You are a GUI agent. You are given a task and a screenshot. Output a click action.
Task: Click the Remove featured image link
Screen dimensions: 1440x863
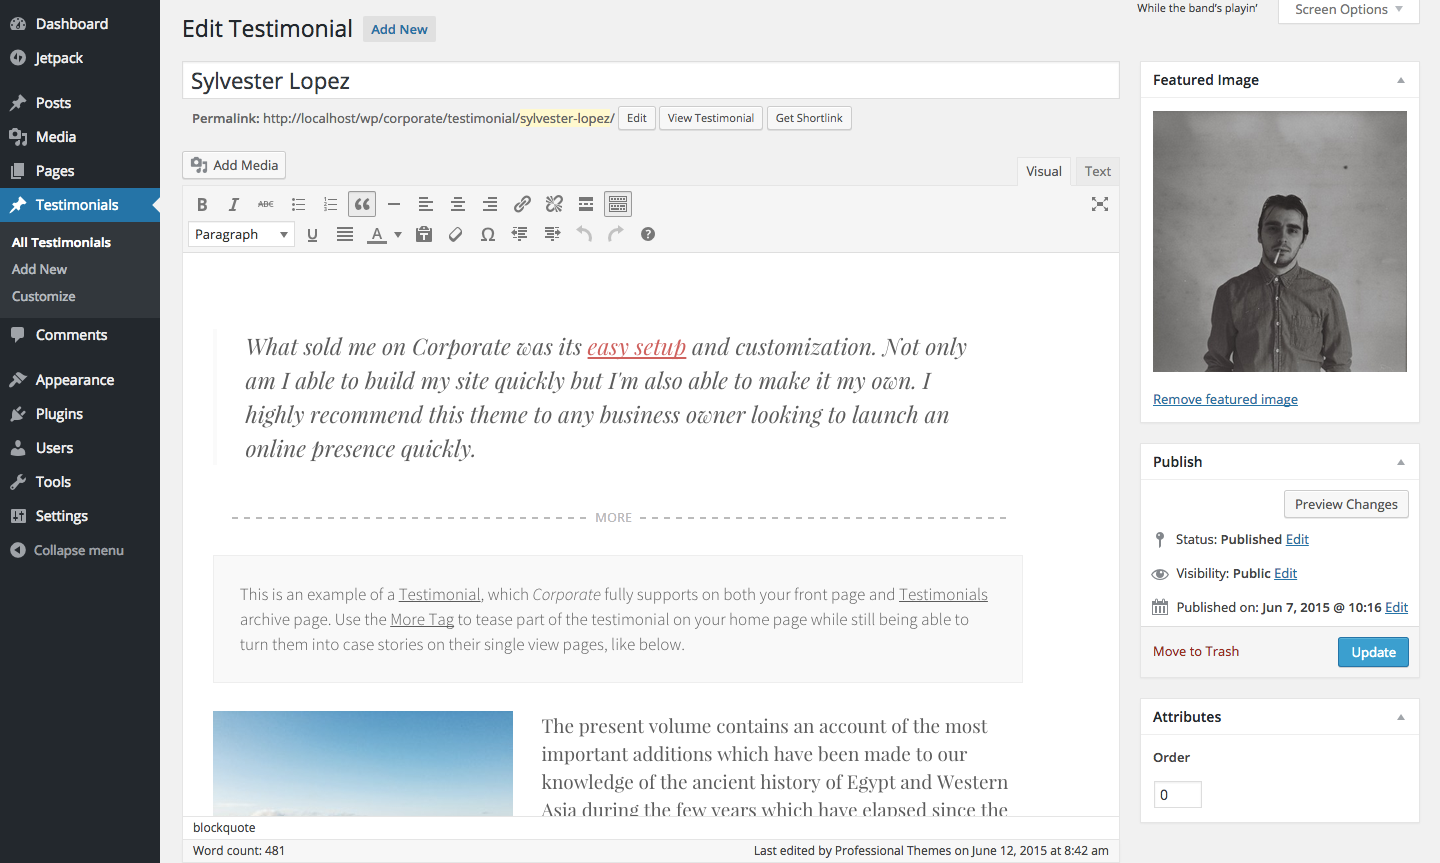1225,399
